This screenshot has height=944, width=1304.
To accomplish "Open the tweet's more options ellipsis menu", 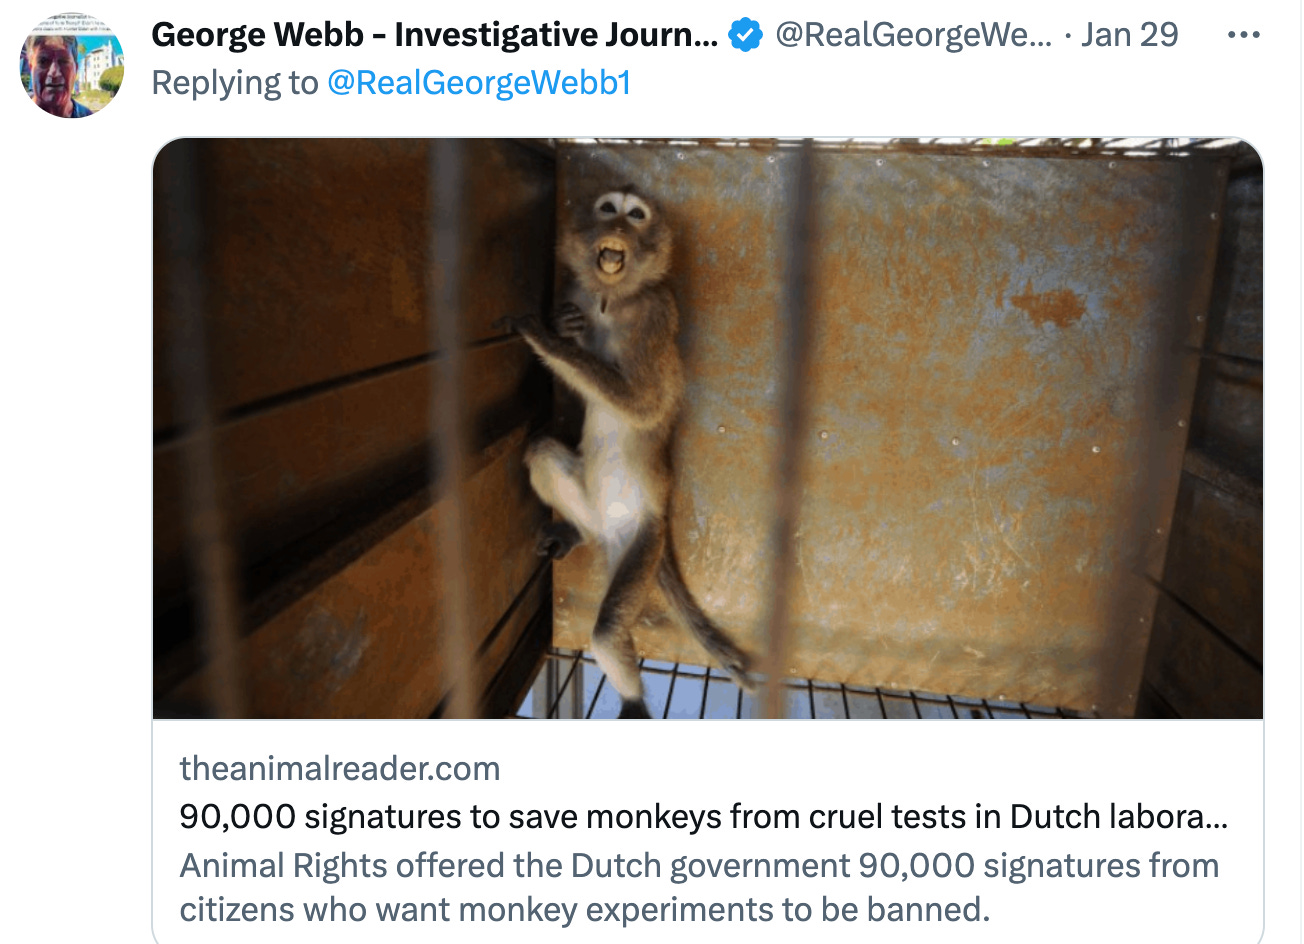I will [1243, 35].
